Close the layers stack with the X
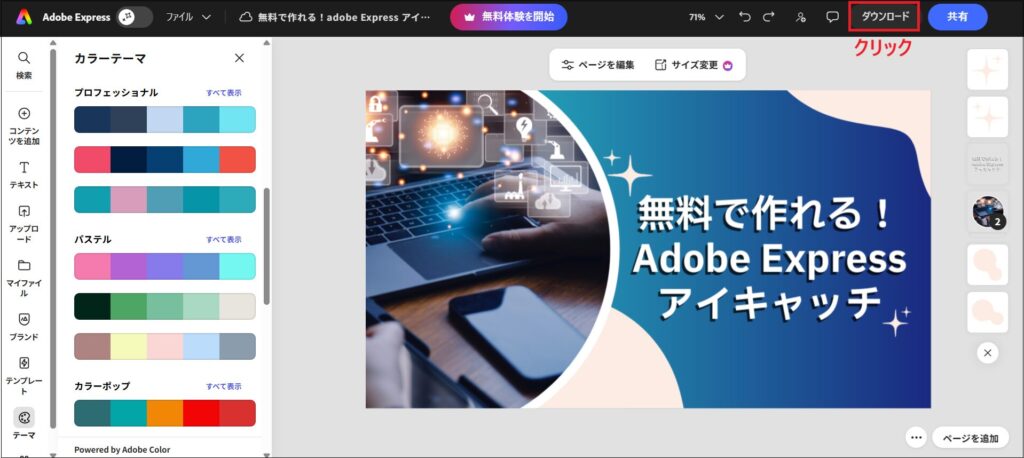The width and height of the screenshot is (1024, 458). [x=987, y=353]
